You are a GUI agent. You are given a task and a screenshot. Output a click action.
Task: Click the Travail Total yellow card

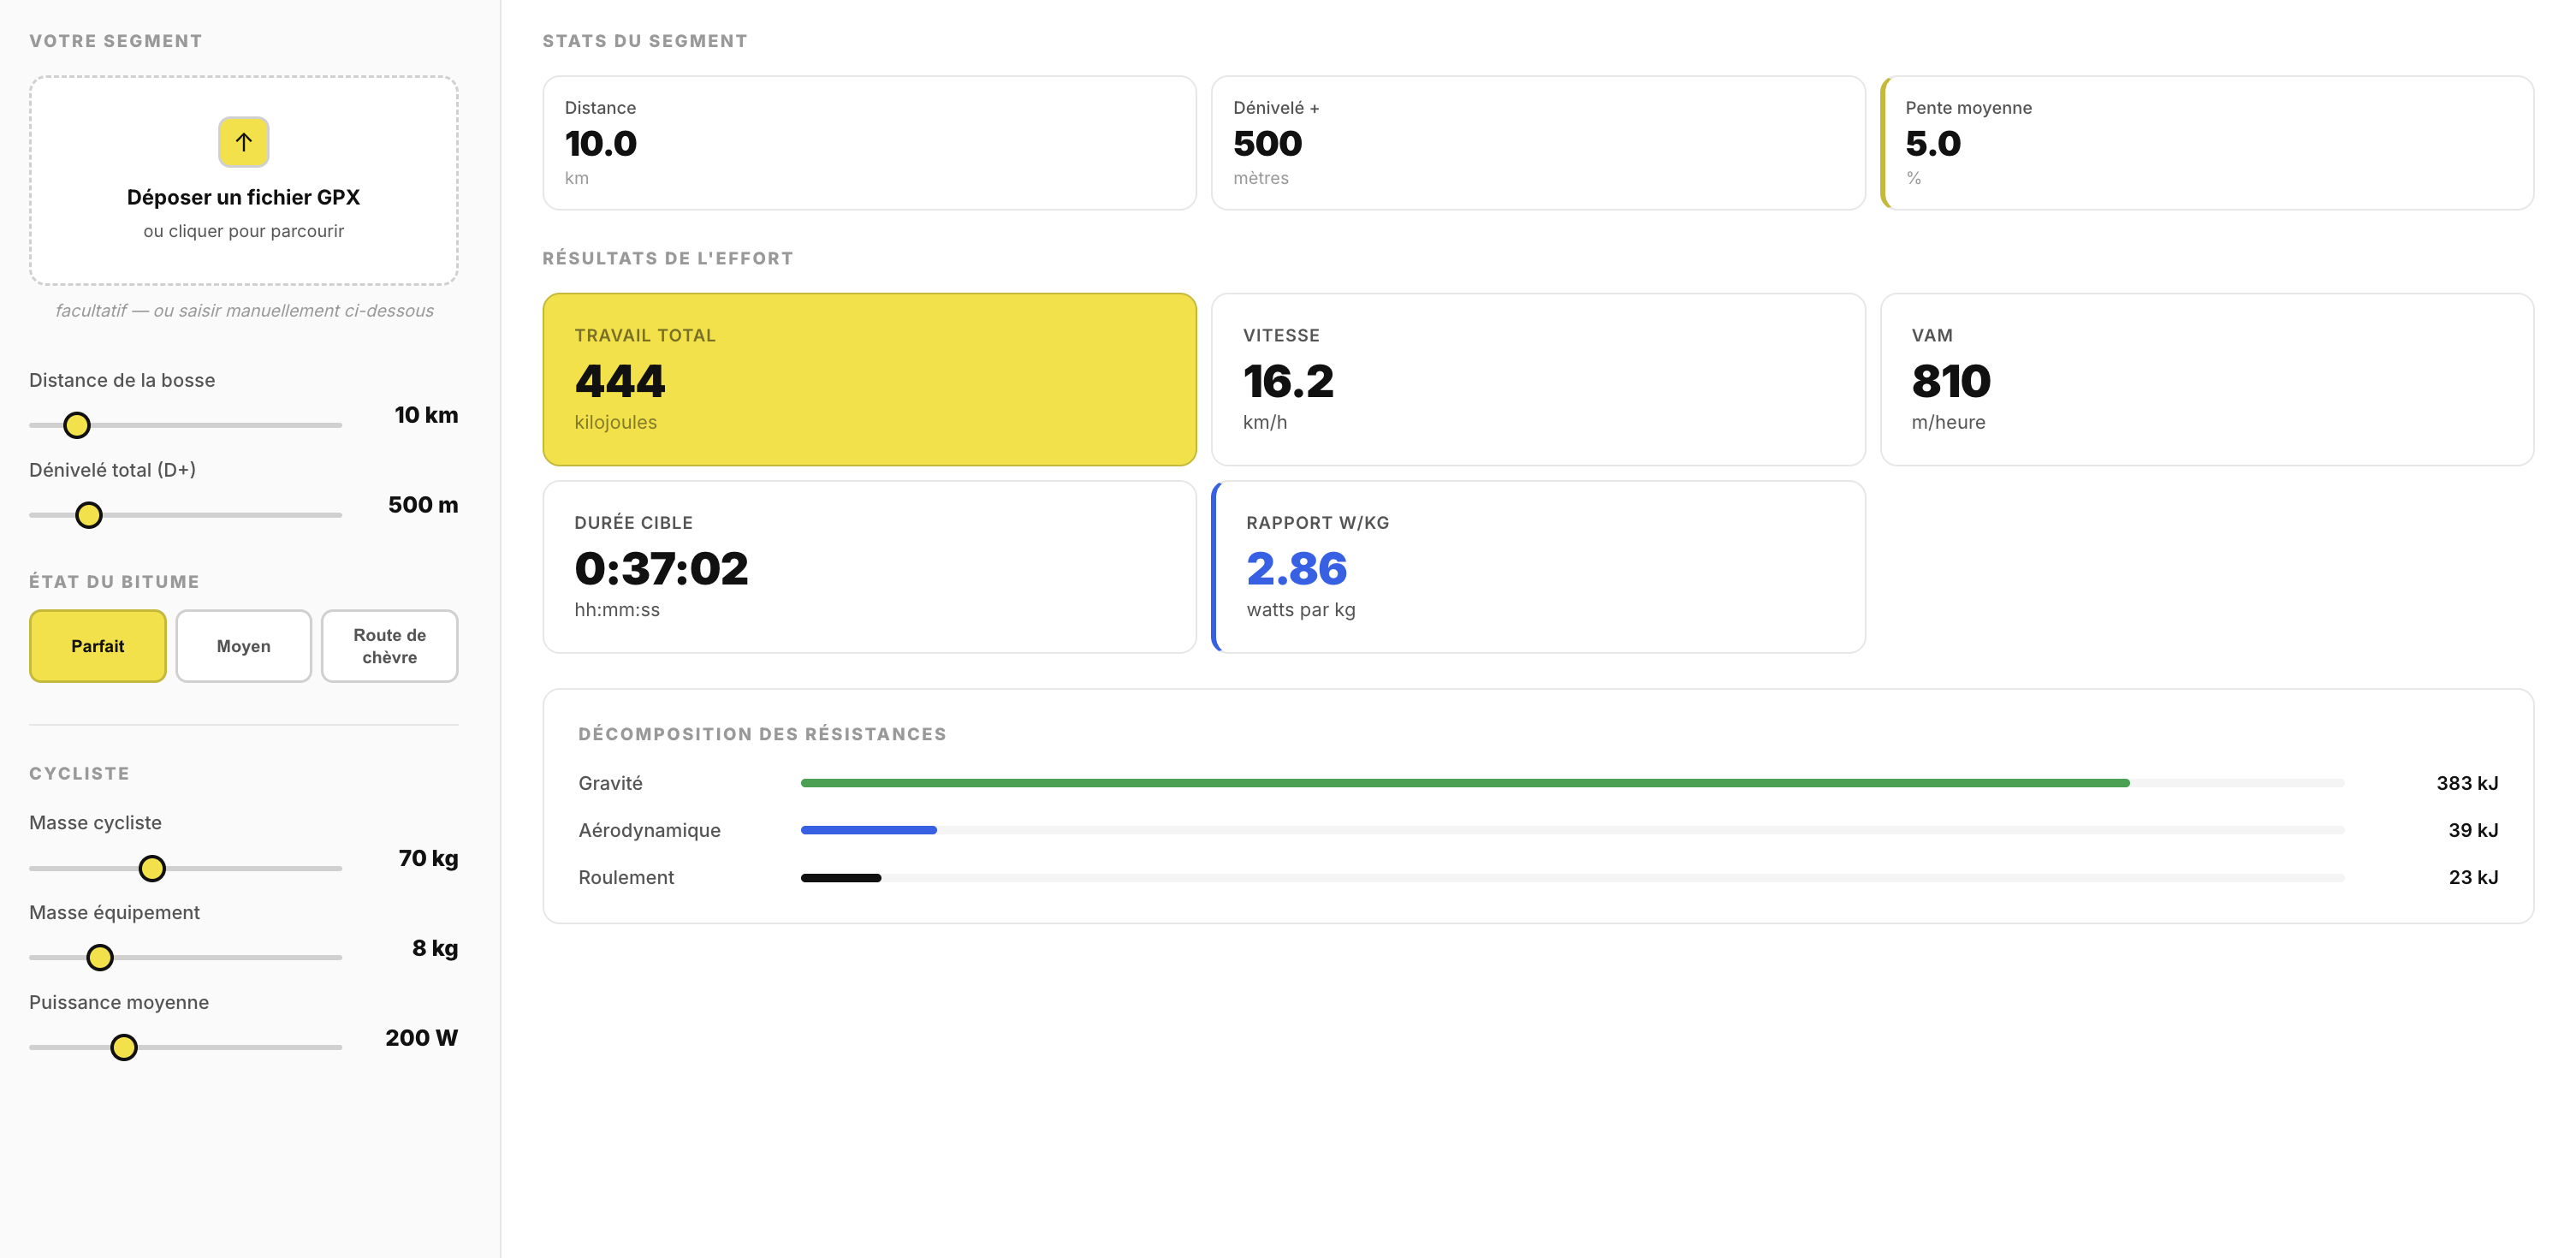point(868,379)
